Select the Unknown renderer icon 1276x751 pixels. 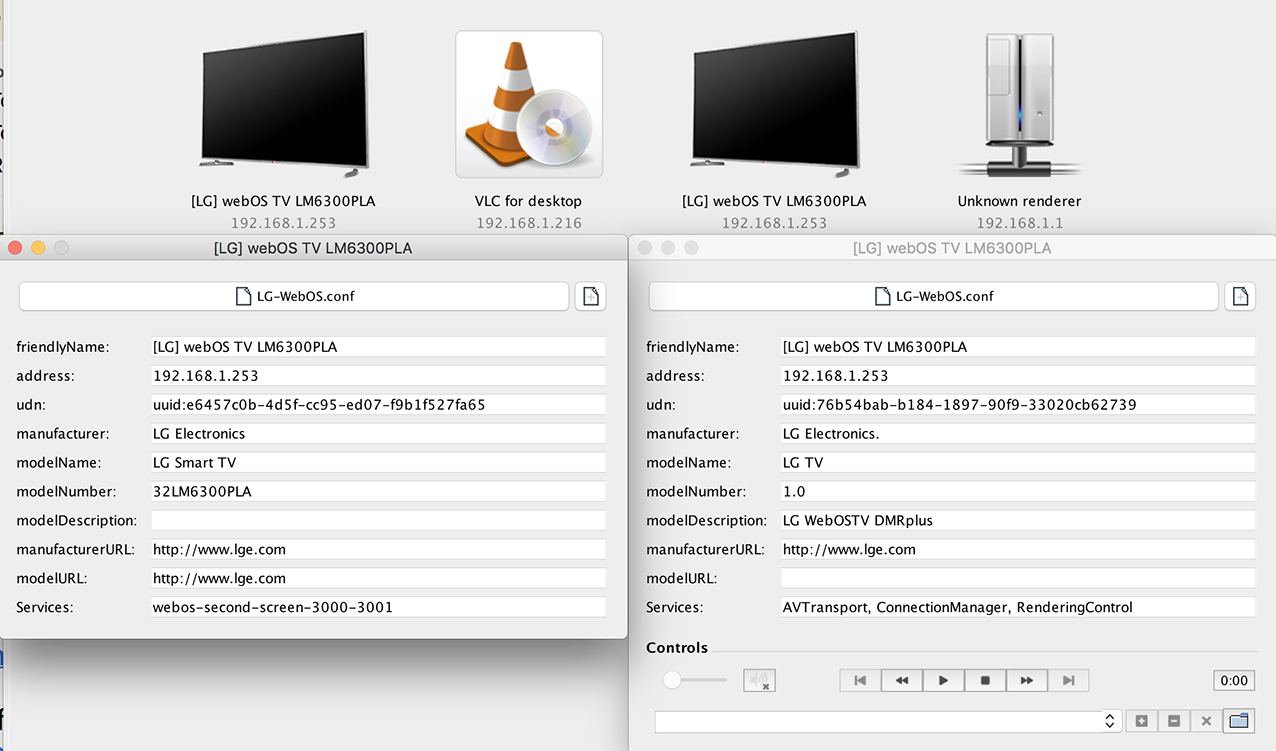click(1019, 104)
